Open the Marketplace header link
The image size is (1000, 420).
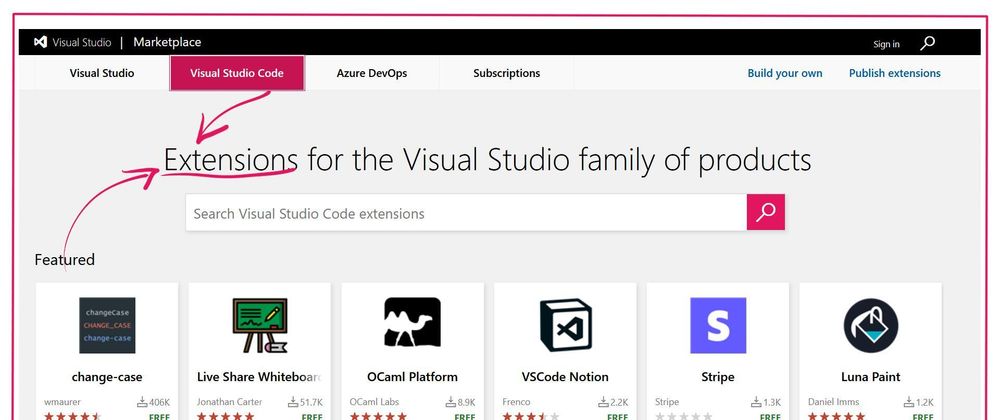coord(167,42)
